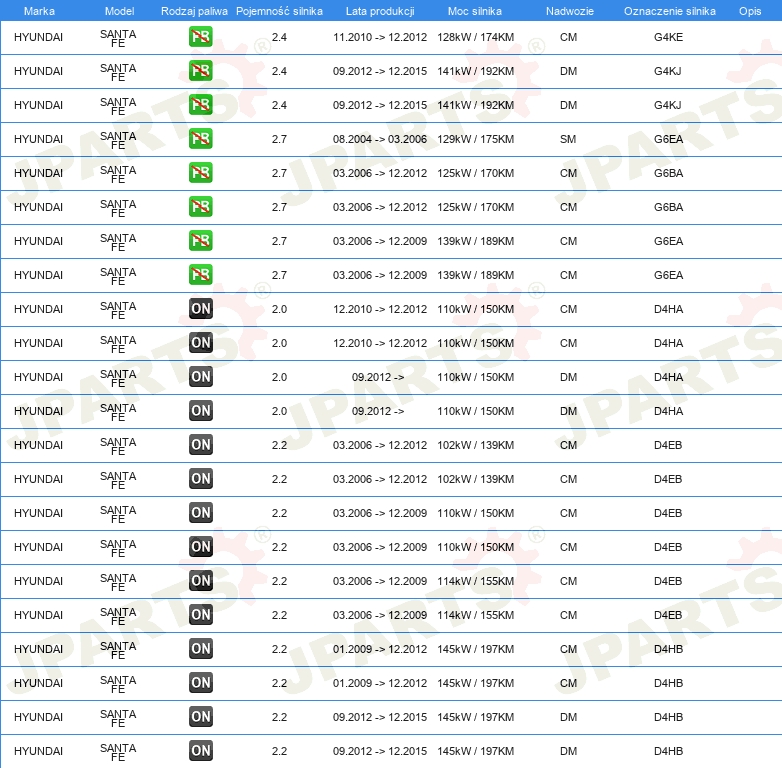Click the Moc silnika column header
Screen dimensions: 782x768
[x=475, y=11]
